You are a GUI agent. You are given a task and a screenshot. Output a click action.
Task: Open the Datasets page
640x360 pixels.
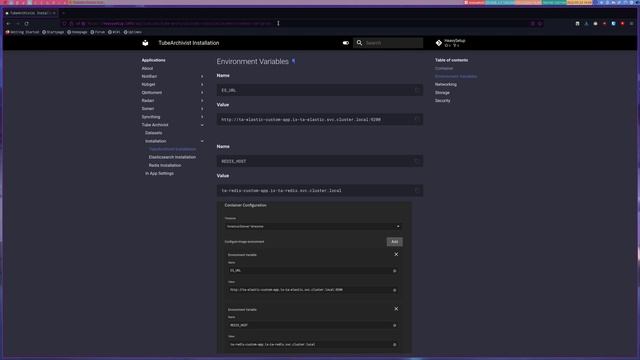(x=153, y=133)
